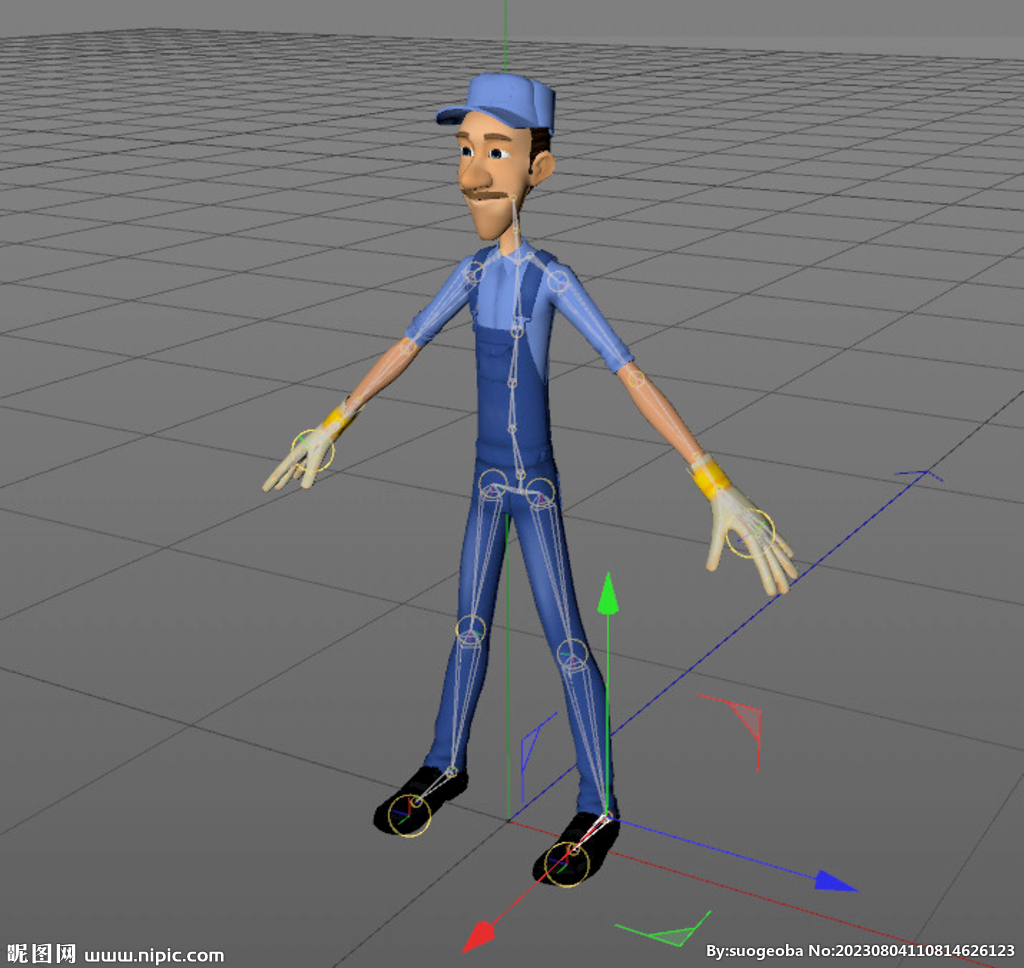Select the yellow controller on the character's left hand

click(x=750, y=534)
